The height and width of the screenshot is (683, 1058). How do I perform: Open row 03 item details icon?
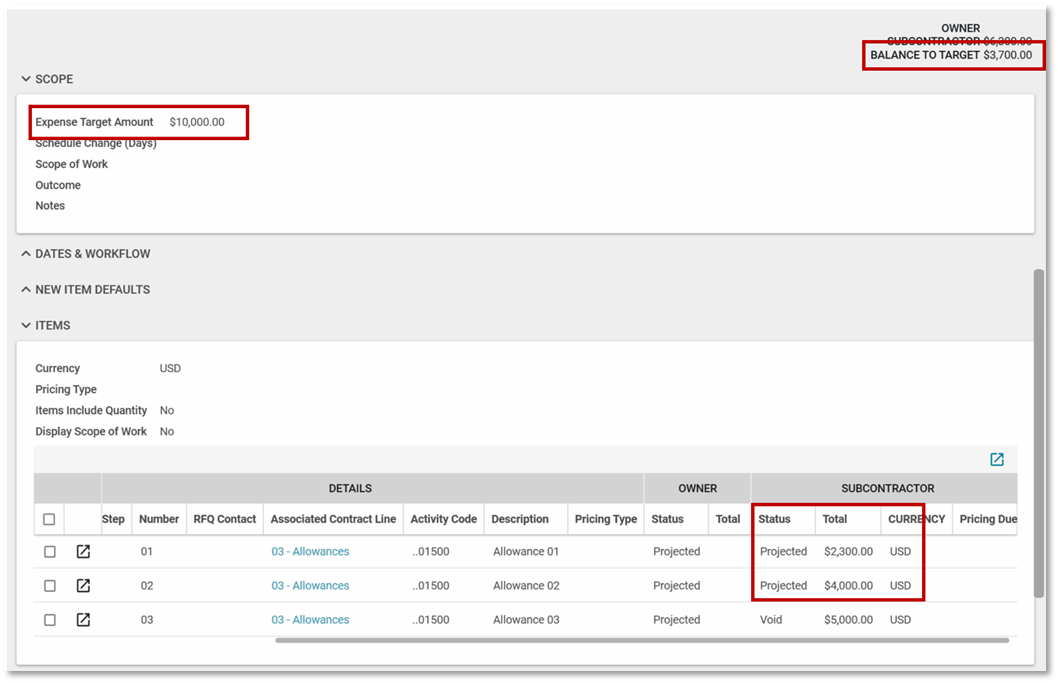coord(83,620)
